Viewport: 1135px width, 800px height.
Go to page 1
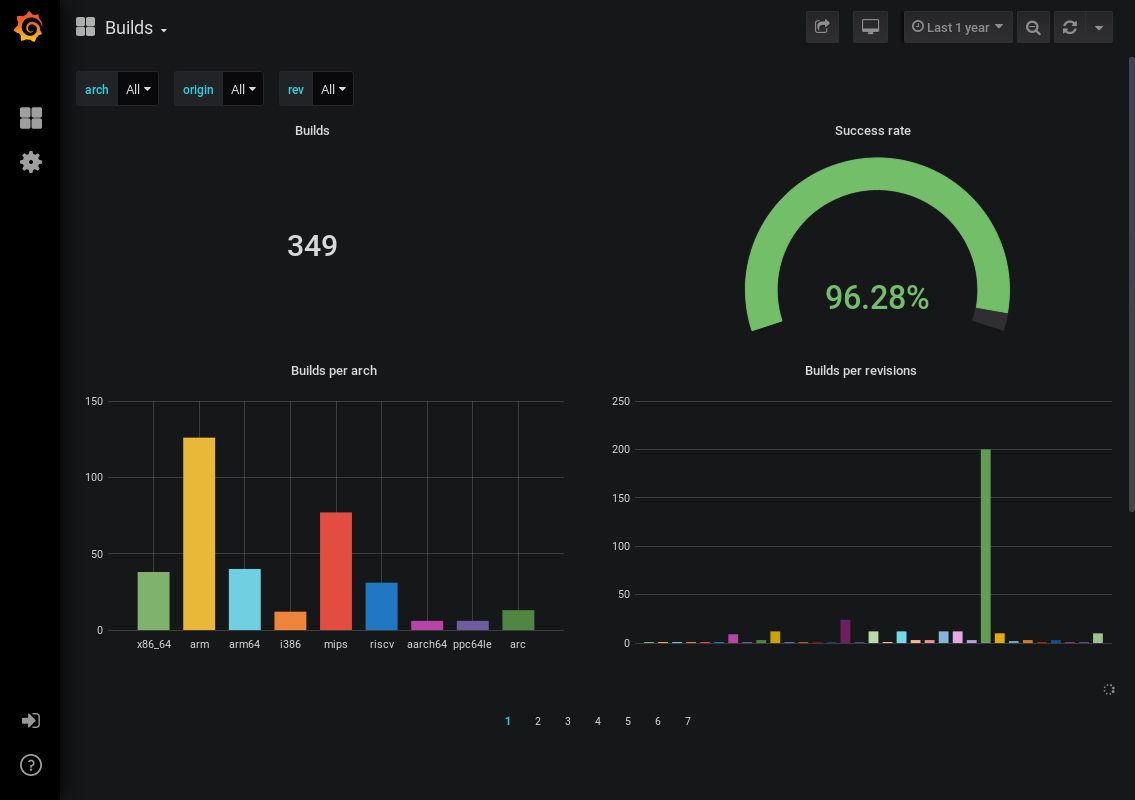(508, 721)
